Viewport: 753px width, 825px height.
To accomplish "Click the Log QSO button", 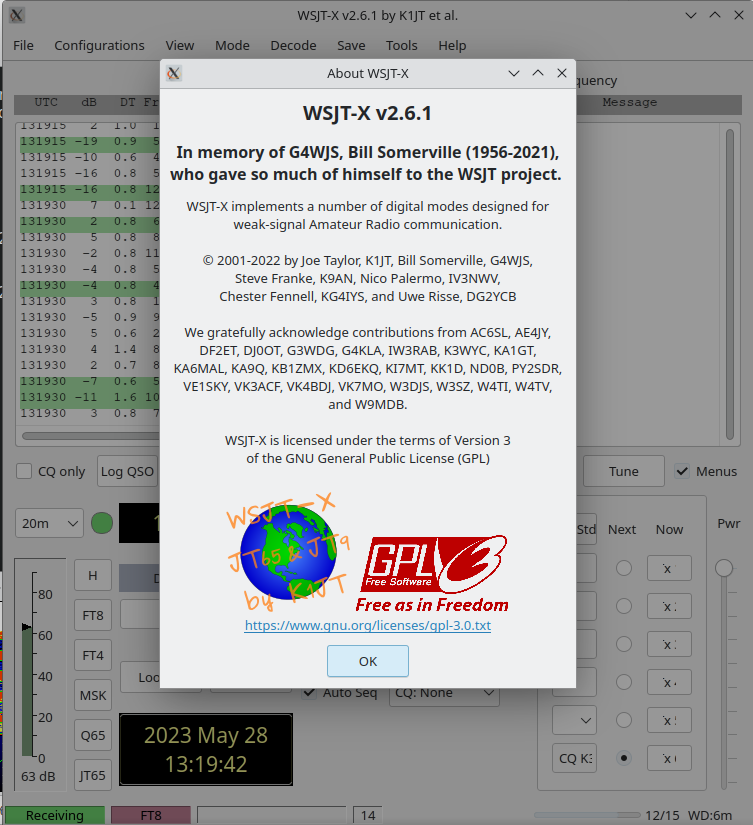I will [x=127, y=471].
